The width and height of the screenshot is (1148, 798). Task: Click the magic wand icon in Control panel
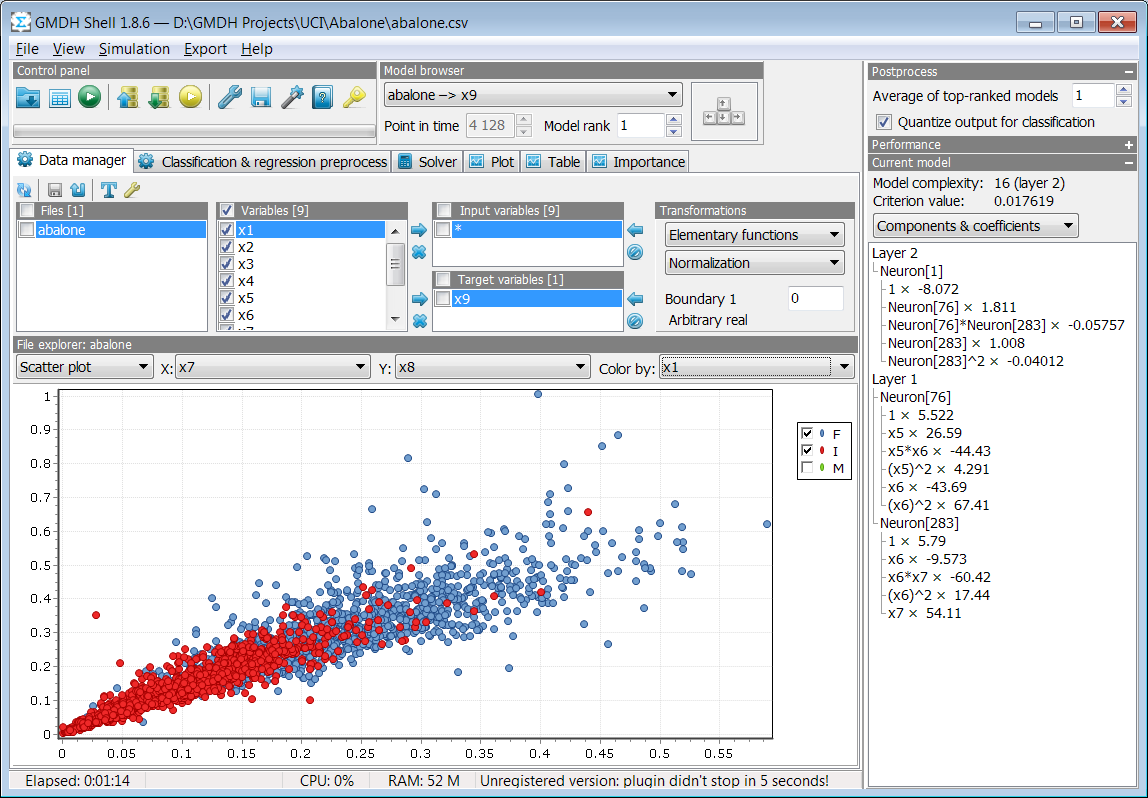pyautogui.click(x=292, y=97)
